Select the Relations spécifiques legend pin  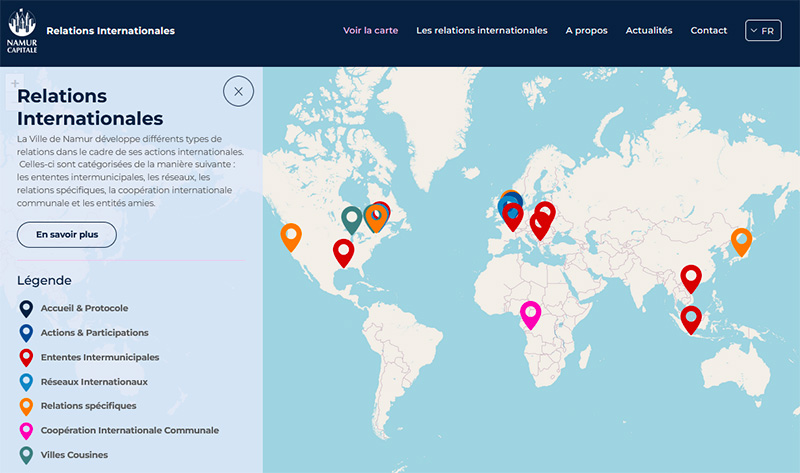(26, 406)
